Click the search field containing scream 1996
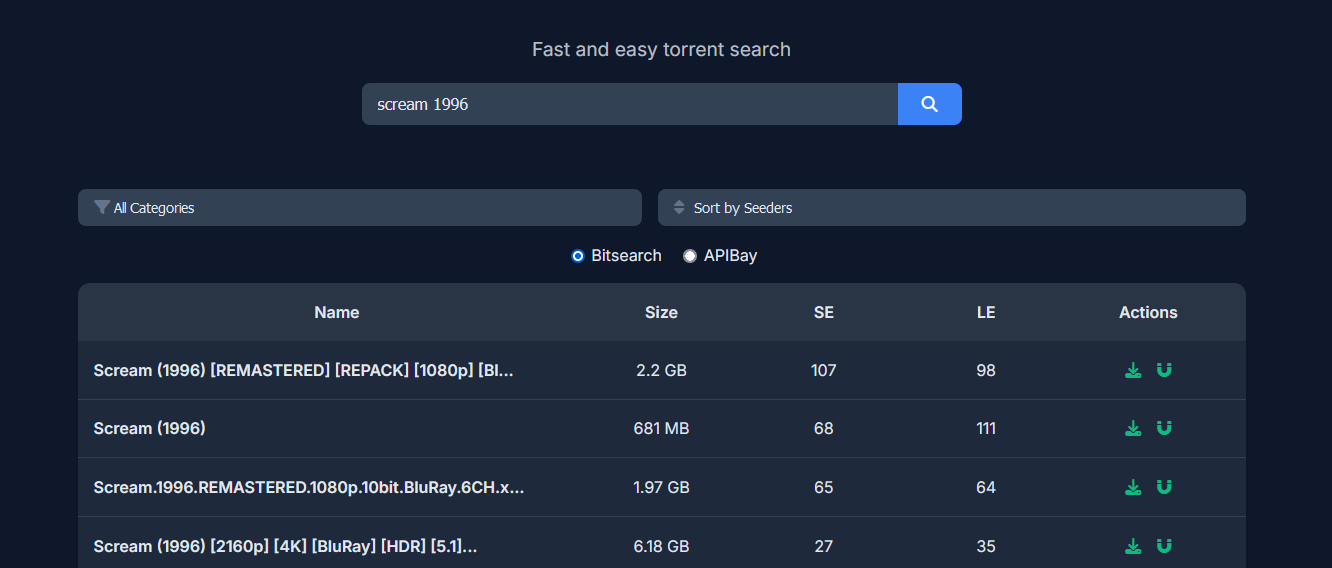The height and width of the screenshot is (568, 1332). (x=629, y=104)
